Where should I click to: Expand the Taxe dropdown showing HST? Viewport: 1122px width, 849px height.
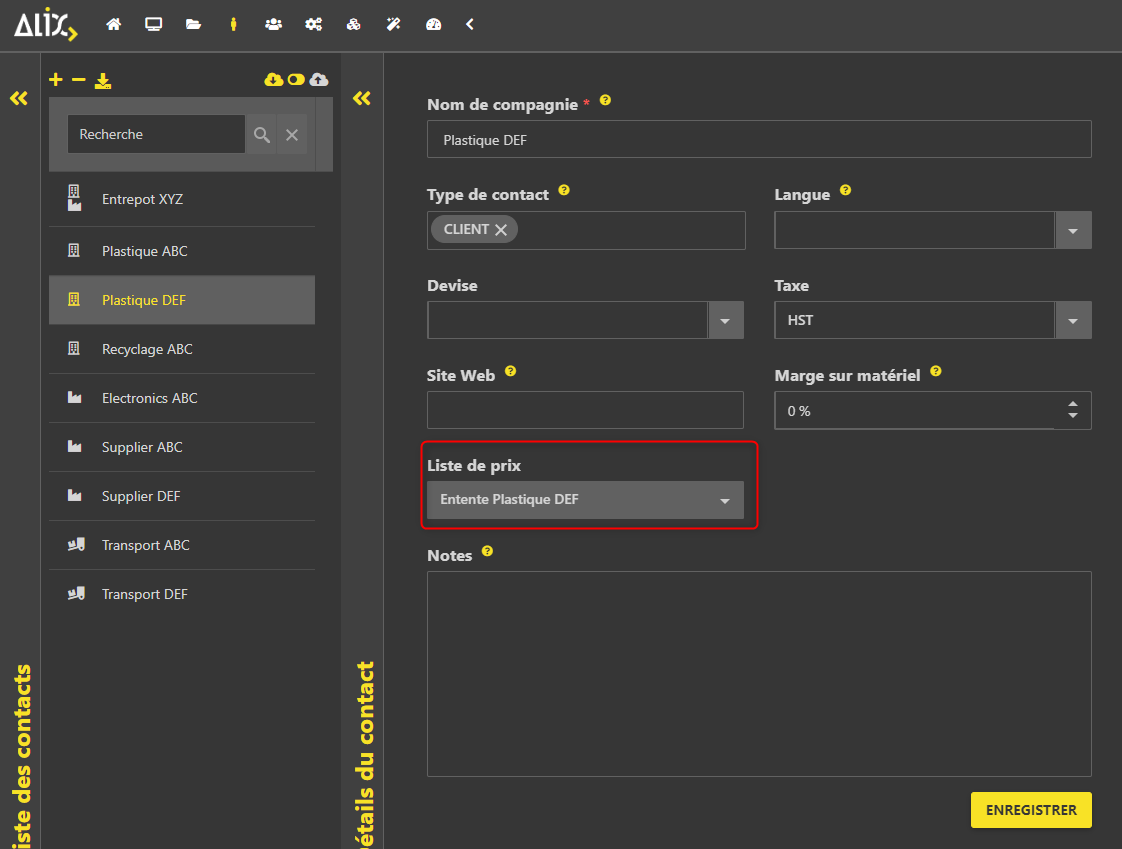point(1073,321)
